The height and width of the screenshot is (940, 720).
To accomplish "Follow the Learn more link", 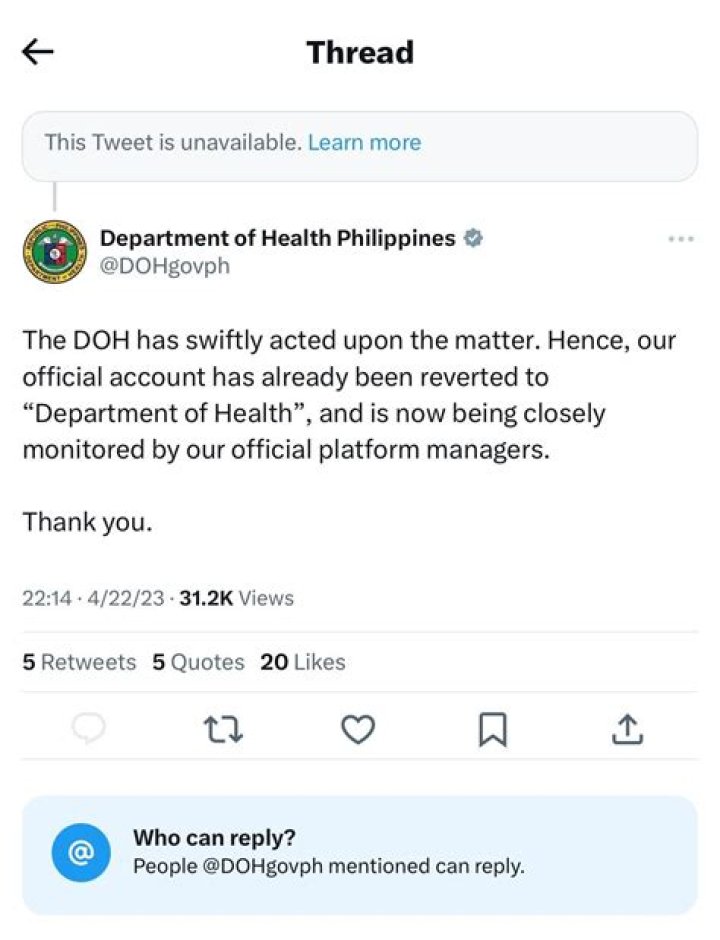I will click(x=364, y=143).
